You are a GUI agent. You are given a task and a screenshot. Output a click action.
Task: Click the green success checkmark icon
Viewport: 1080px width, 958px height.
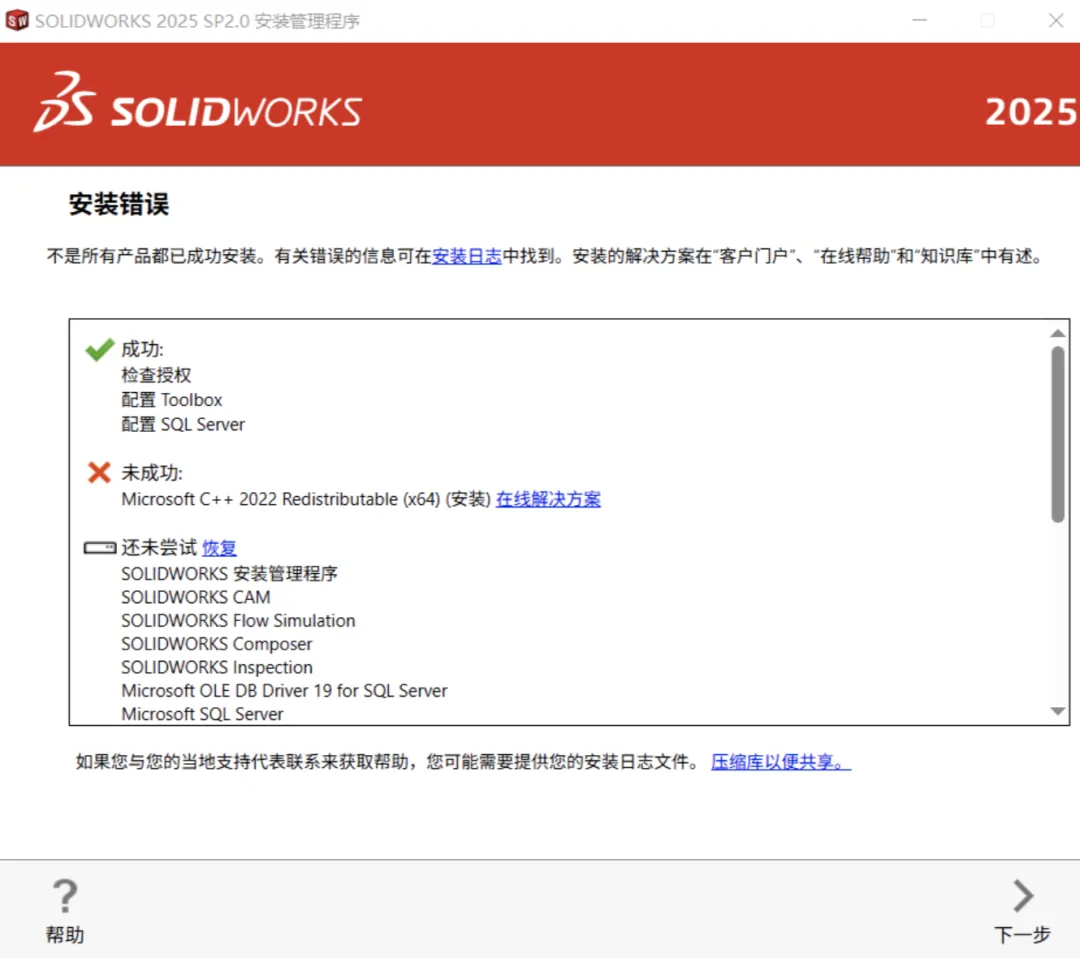[x=100, y=349]
